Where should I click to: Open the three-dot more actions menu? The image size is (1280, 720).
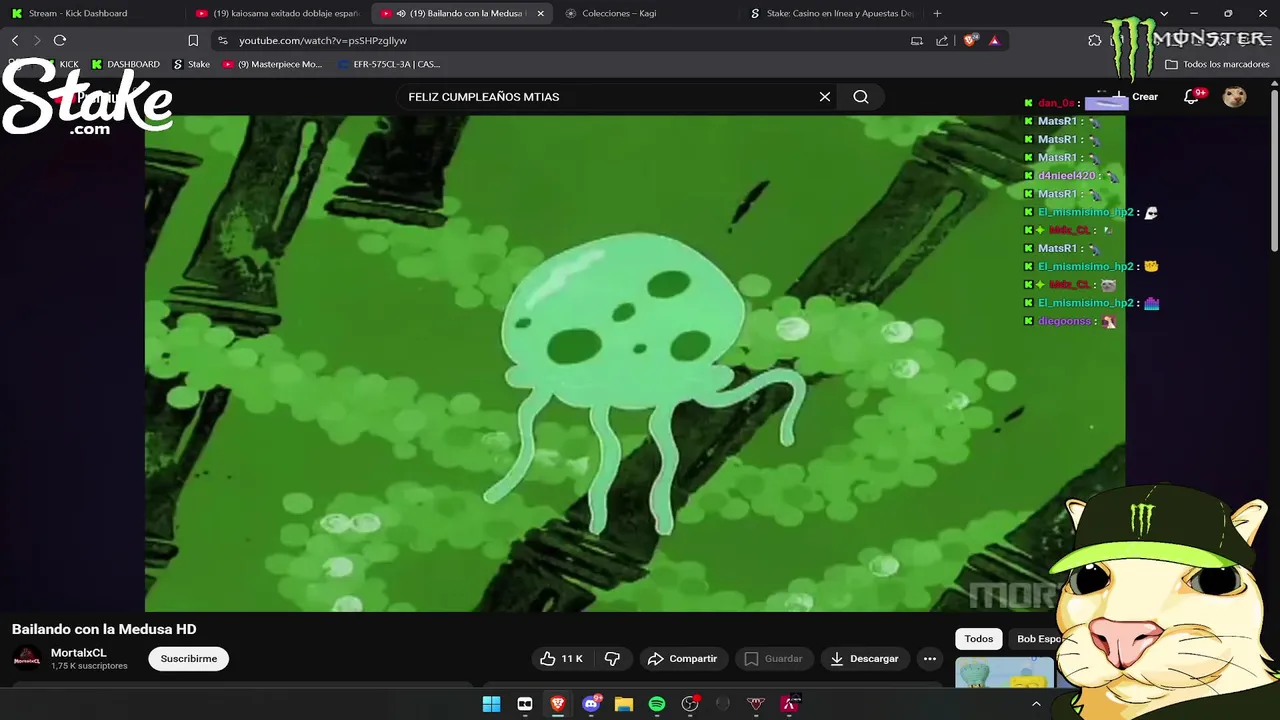(x=930, y=658)
